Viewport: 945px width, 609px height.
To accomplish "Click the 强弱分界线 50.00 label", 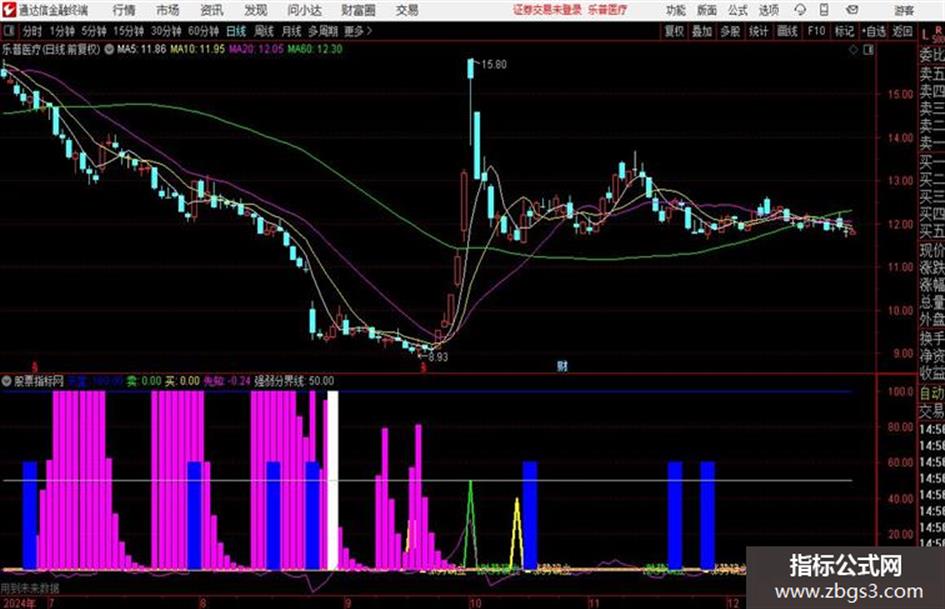I will coord(294,381).
